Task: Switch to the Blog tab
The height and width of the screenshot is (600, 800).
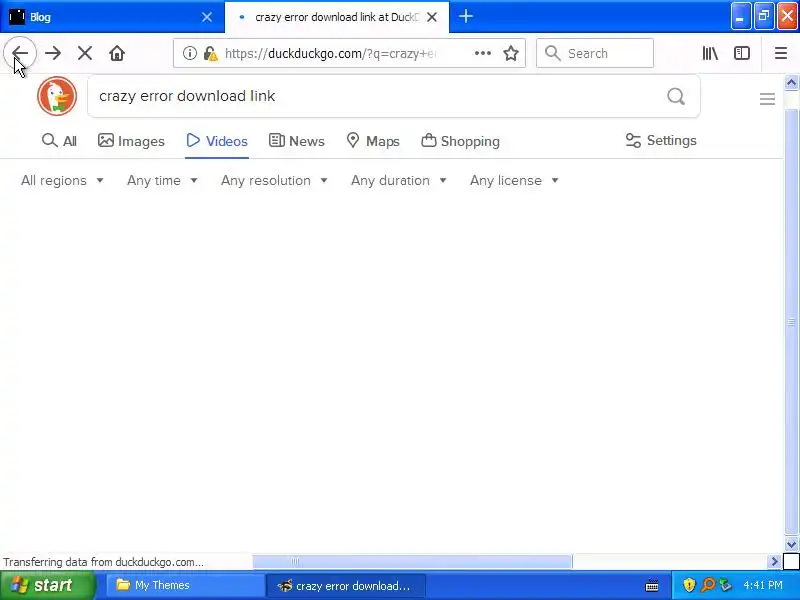Action: click(112, 17)
